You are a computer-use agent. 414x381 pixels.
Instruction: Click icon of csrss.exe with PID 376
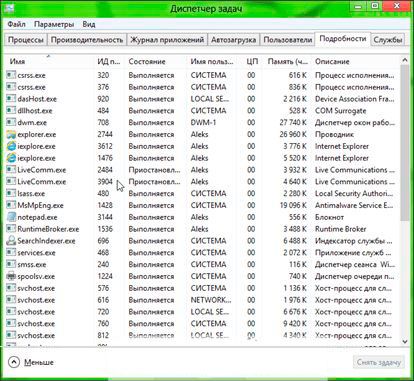click(11, 87)
